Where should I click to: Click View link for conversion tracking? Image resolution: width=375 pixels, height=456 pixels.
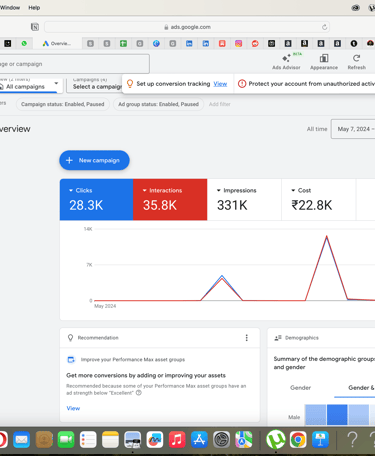220,84
